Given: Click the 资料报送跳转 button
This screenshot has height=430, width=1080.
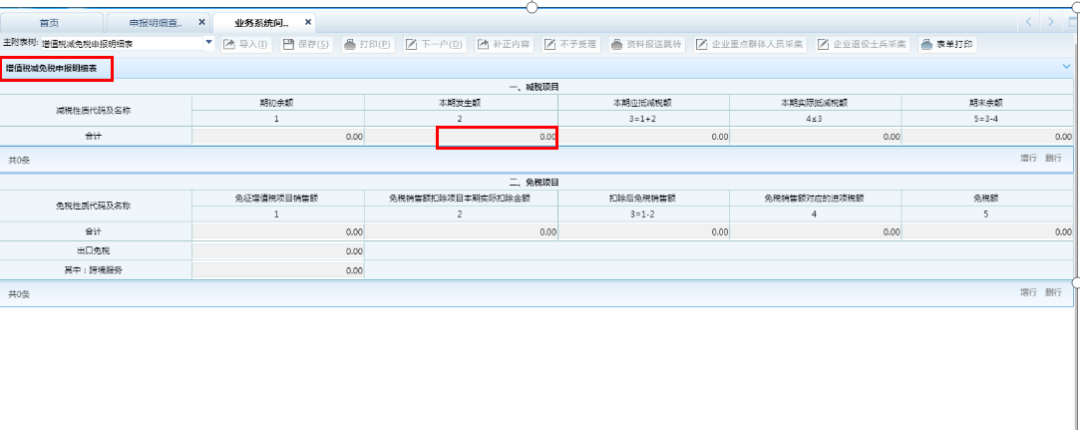Looking at the screenshot, I should pos(647,45).
